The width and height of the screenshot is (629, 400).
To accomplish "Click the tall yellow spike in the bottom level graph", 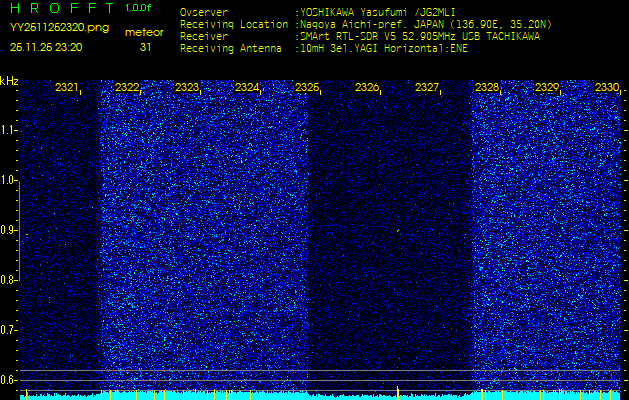I will tap(398, 392).
